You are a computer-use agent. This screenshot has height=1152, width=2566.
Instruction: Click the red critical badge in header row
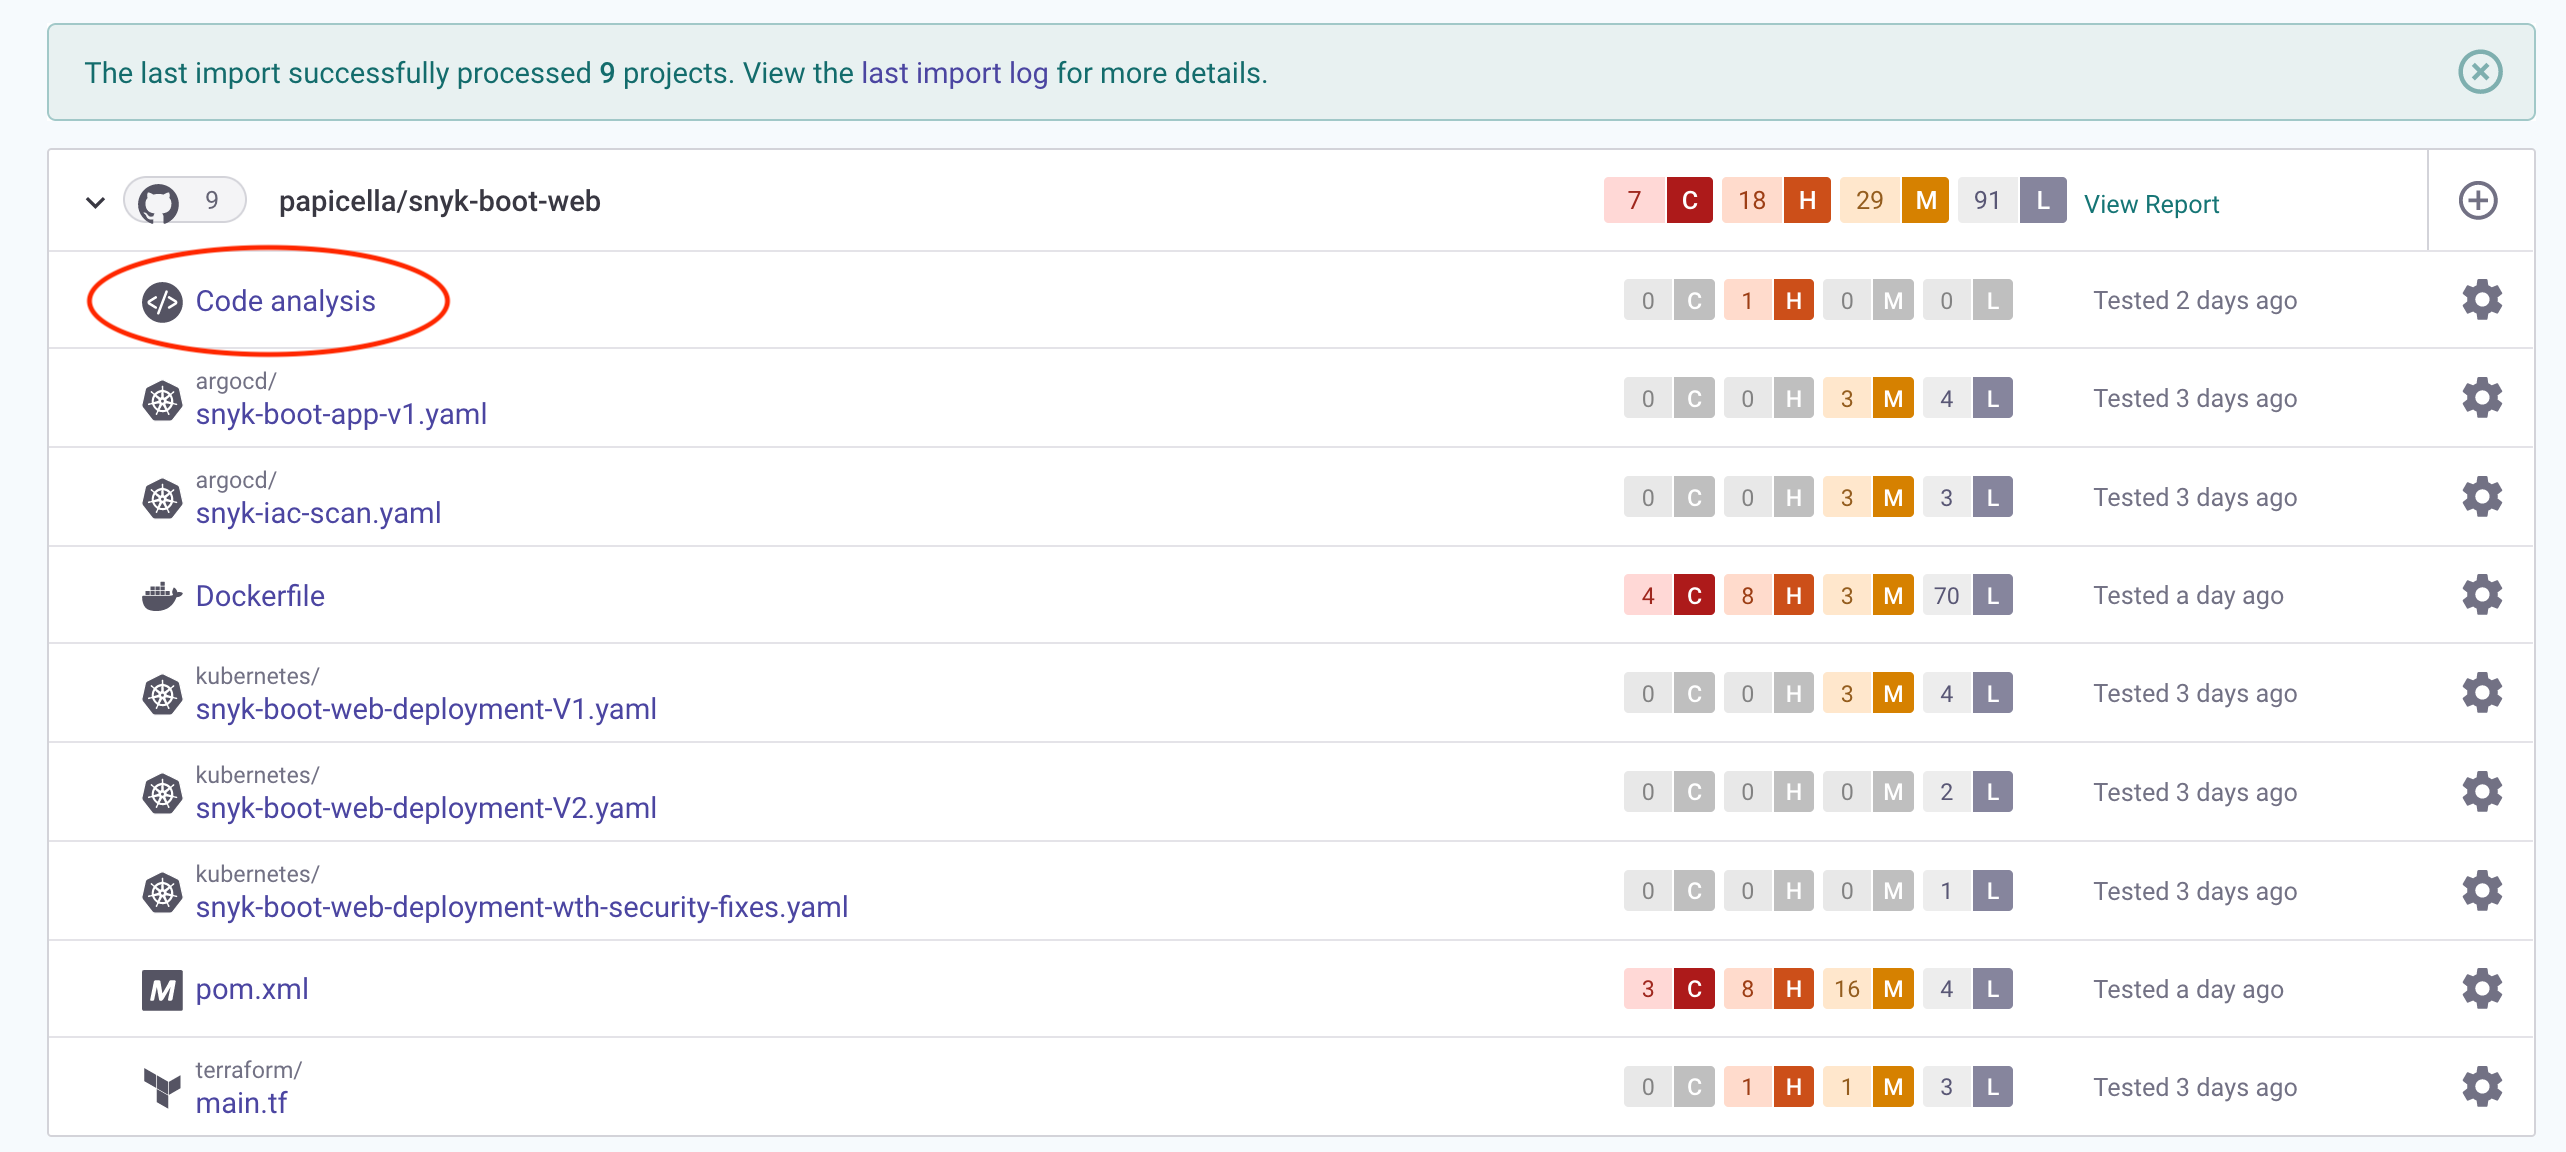pos(1689,201)
